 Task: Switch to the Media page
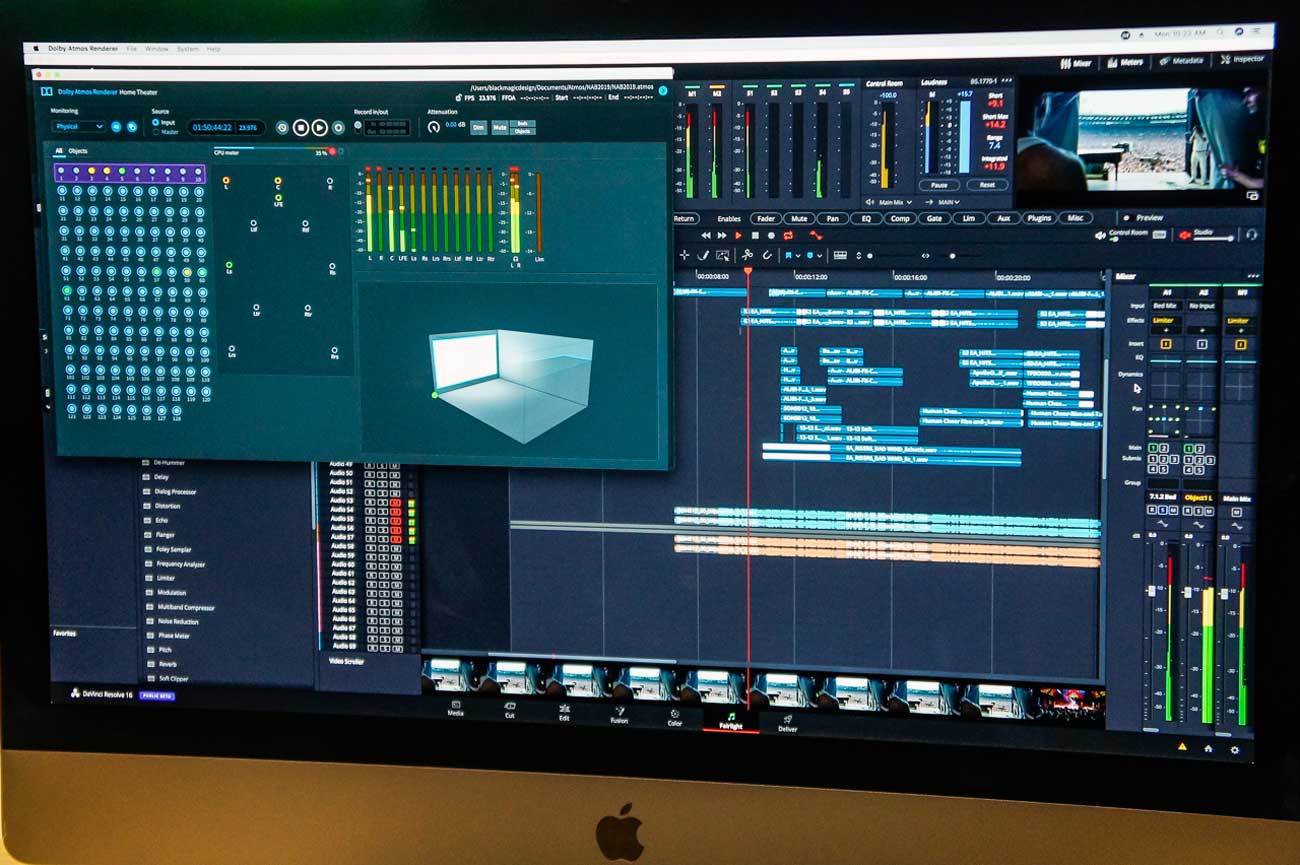[455, 709]
